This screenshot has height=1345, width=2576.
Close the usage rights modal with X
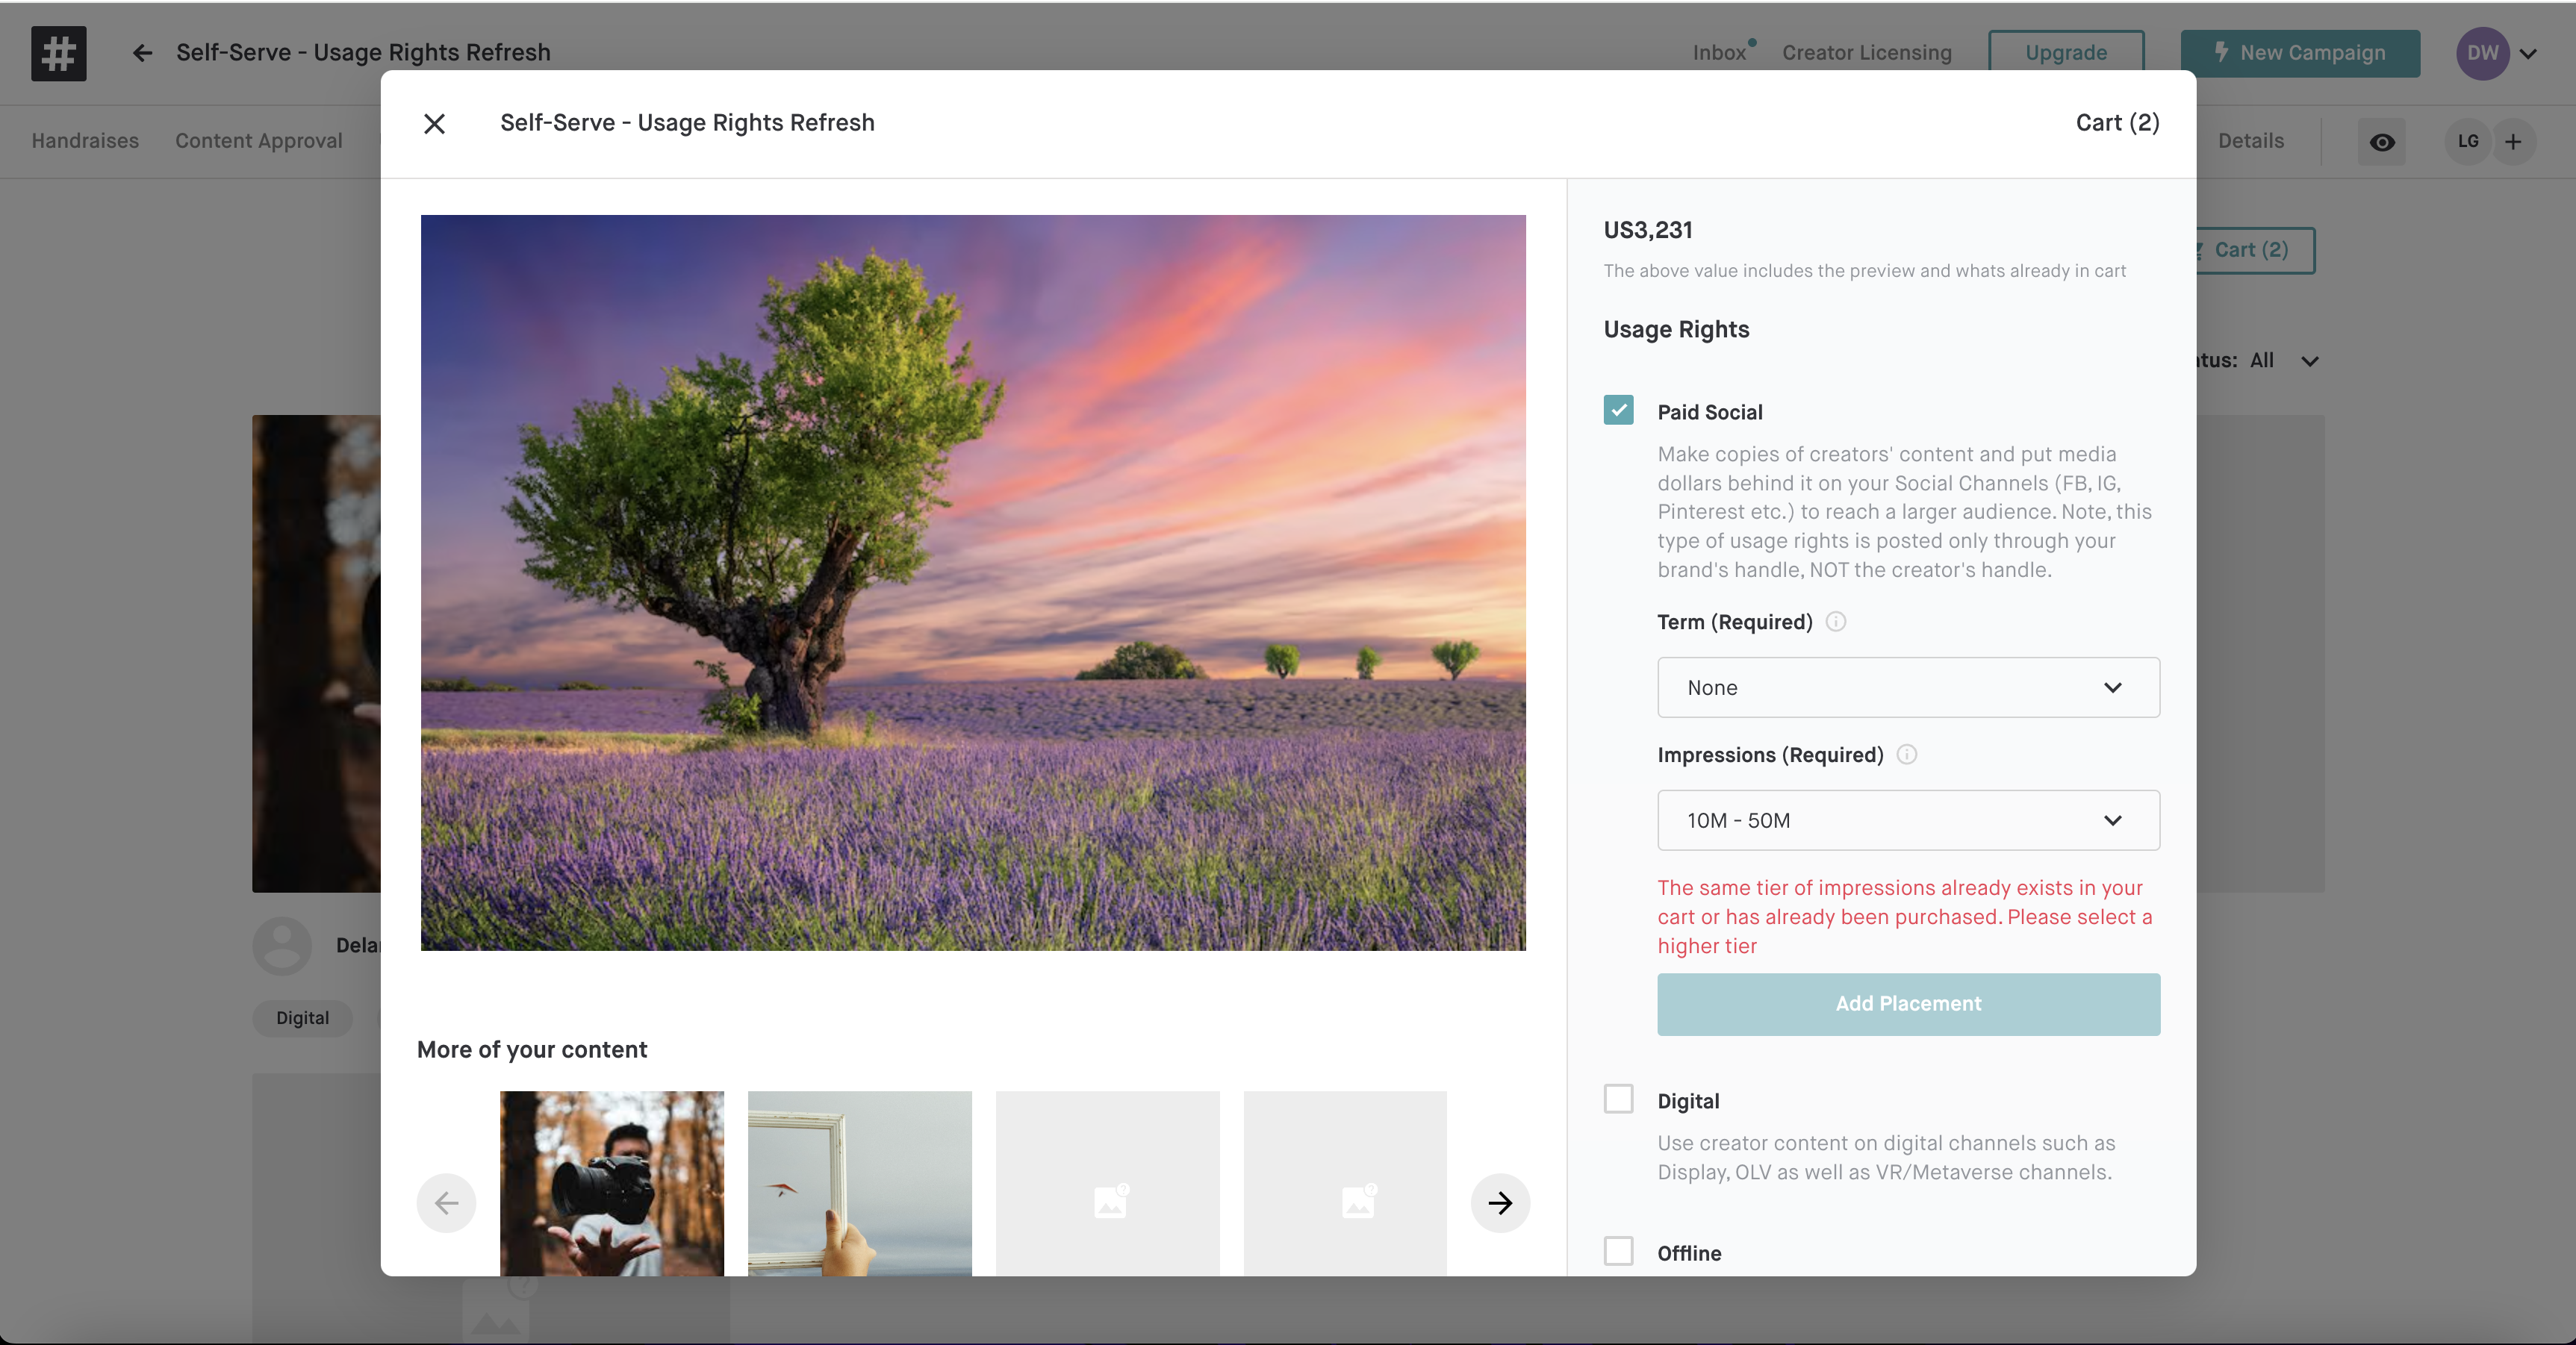pos(434,124)
